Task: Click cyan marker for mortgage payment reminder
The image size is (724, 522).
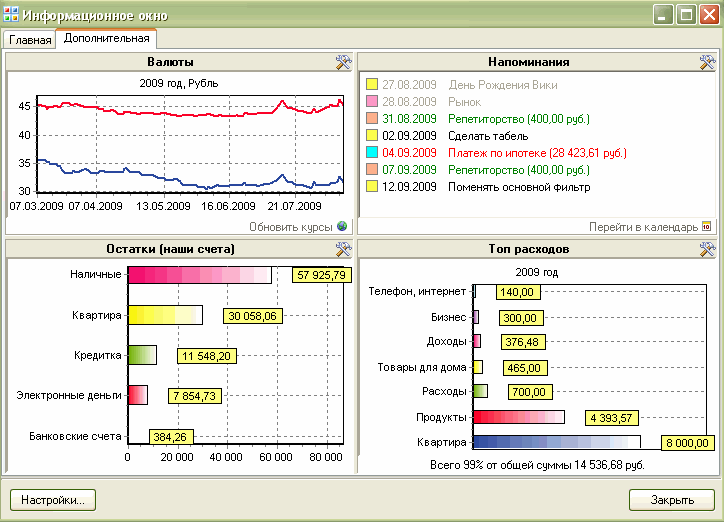Action: pyautogui.click(x=372, y=153)
